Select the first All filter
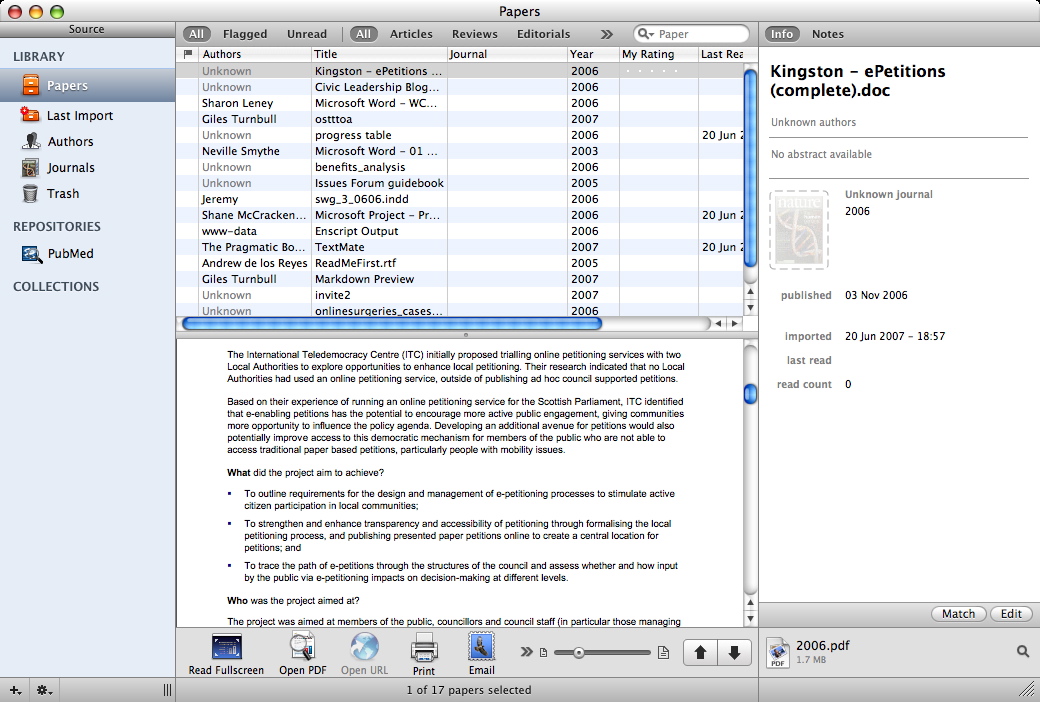The image size is (1040, 702). click(x=196, y=34)
